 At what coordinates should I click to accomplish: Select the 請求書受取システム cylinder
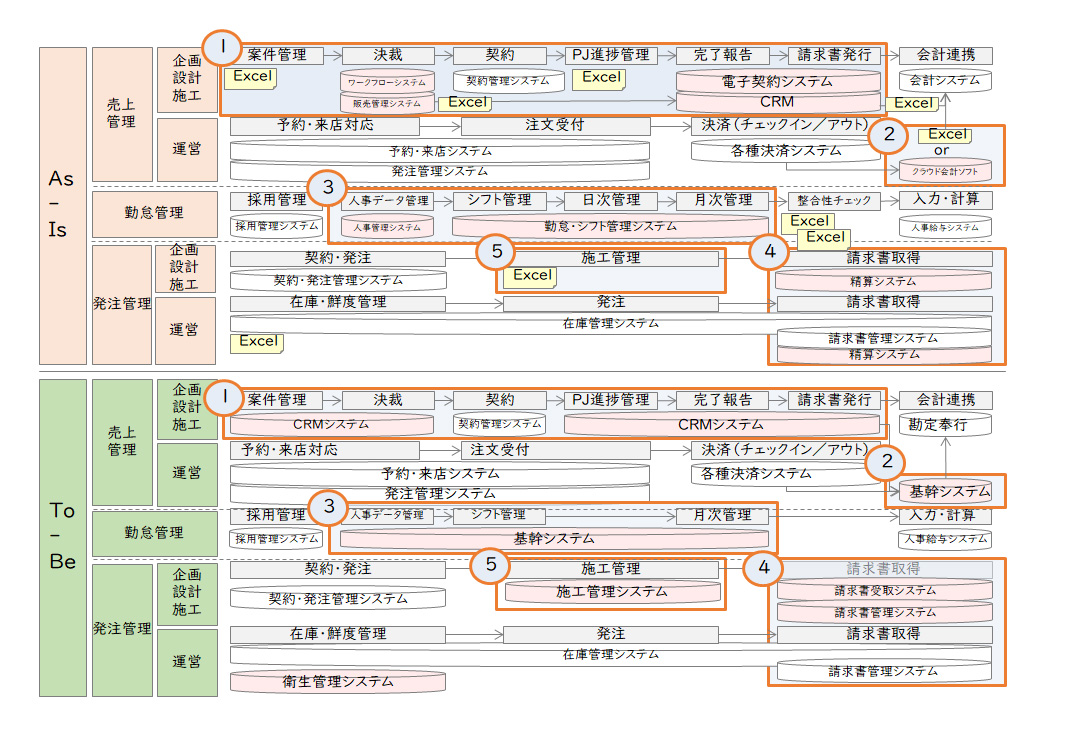coord(885,591)
